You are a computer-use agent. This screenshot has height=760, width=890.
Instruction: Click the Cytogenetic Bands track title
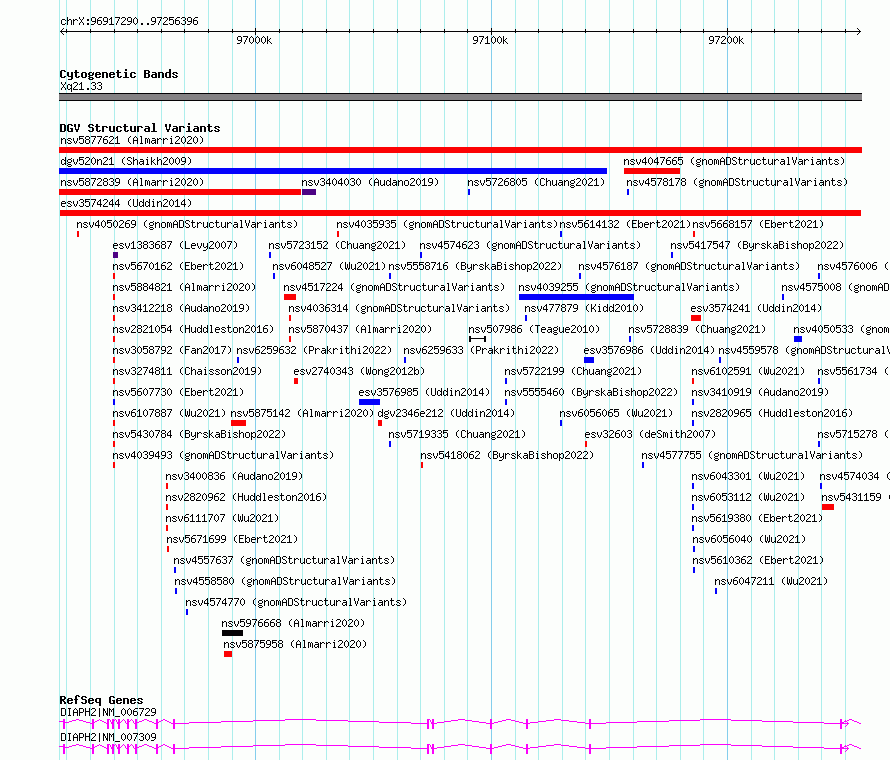(x=119, y=74)
